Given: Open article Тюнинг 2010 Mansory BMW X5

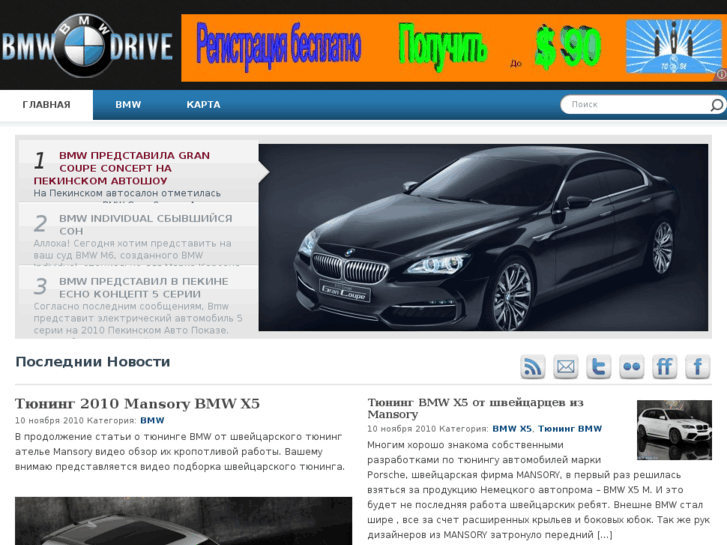Looking at the screenshot, I should [x=137, y=404].
